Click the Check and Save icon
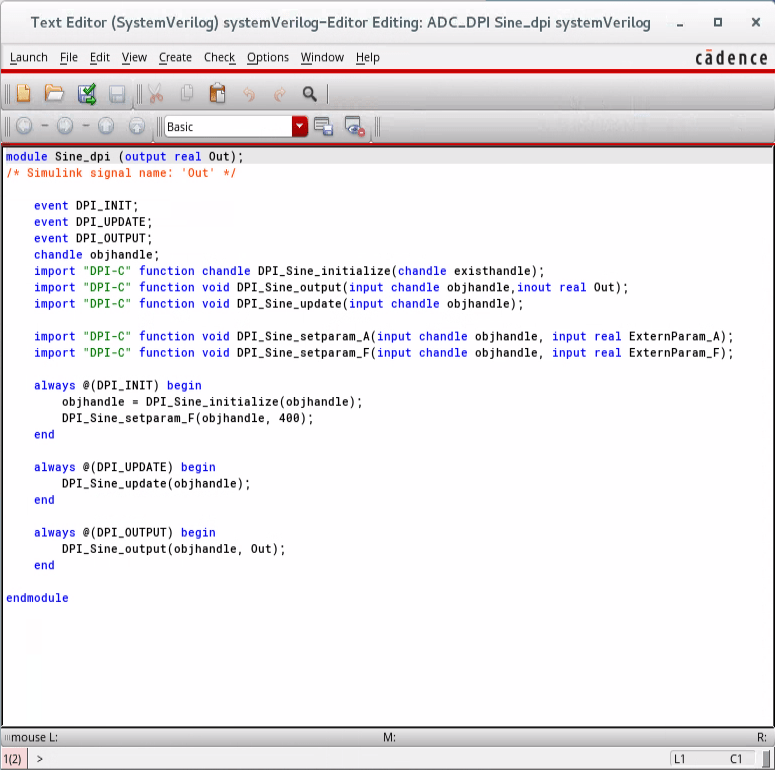775x770 pixels. [87, 94]
